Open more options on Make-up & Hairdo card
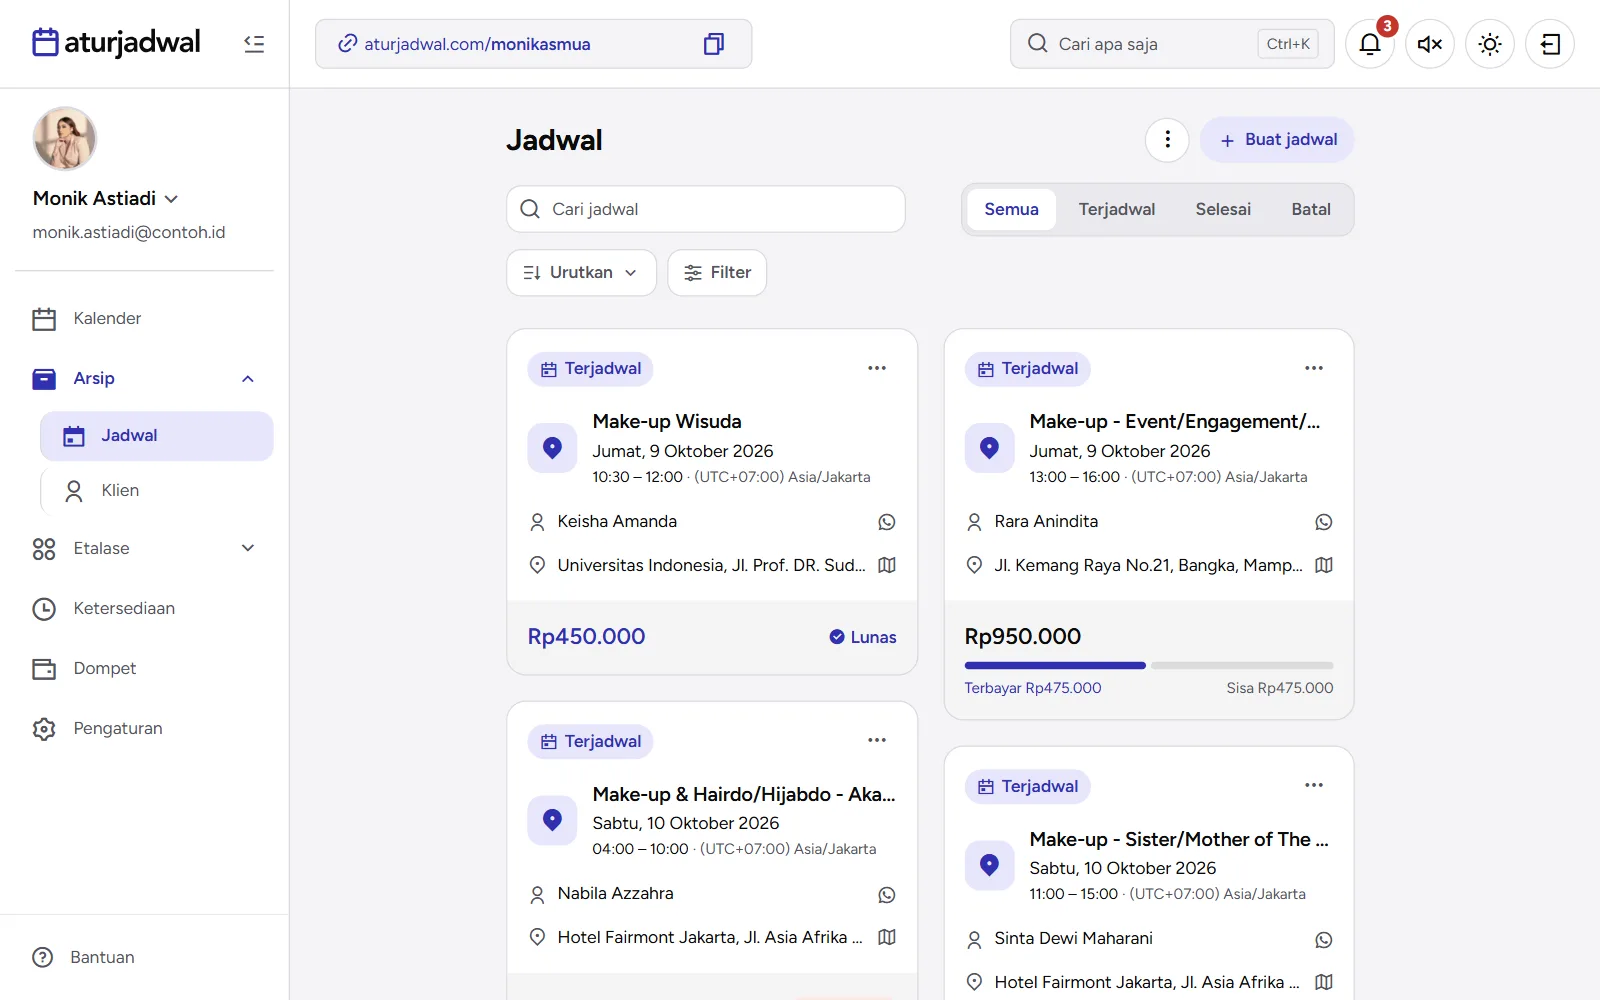 click(x=877, y=740)
